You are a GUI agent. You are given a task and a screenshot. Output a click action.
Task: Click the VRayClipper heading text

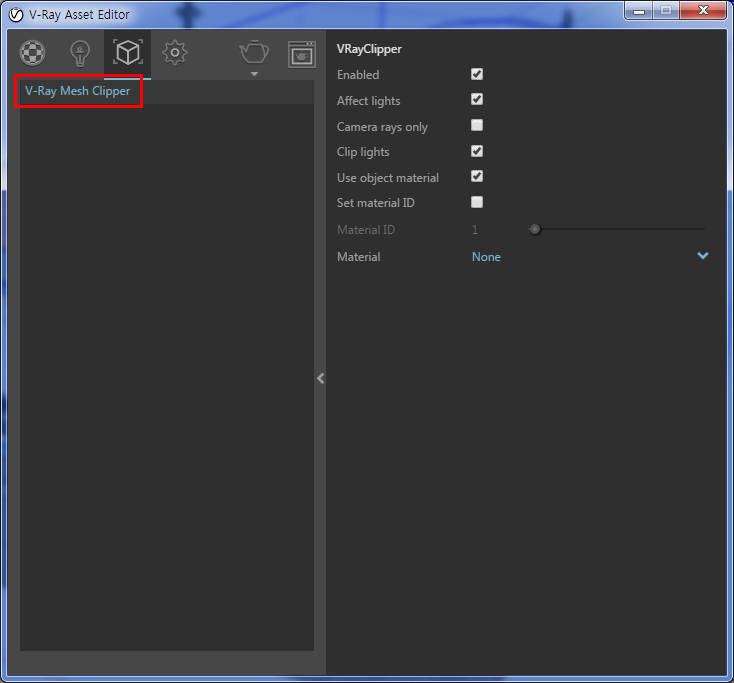pos(369,49)
